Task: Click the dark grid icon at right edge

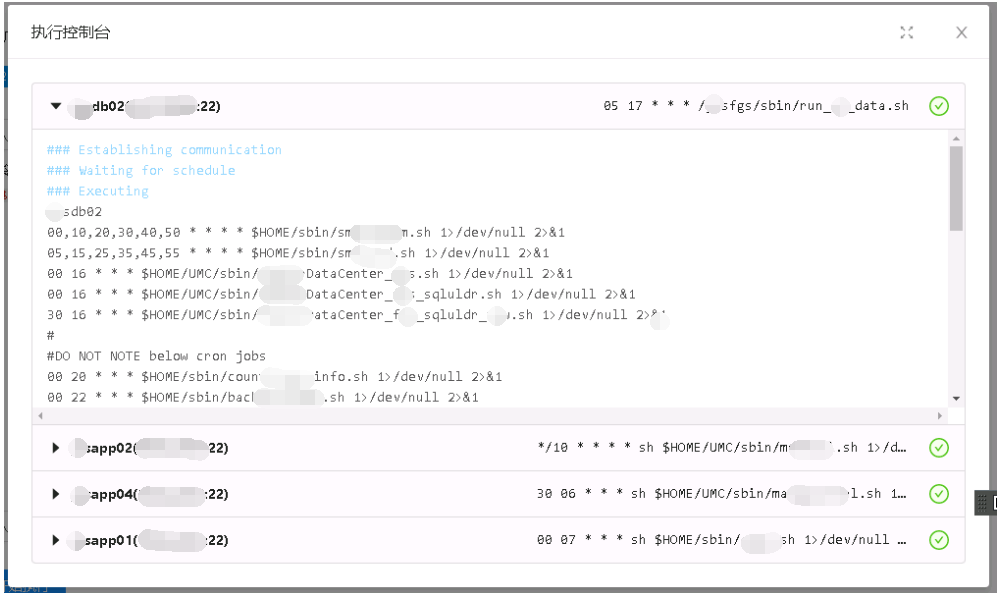Action: click(984, 503)
